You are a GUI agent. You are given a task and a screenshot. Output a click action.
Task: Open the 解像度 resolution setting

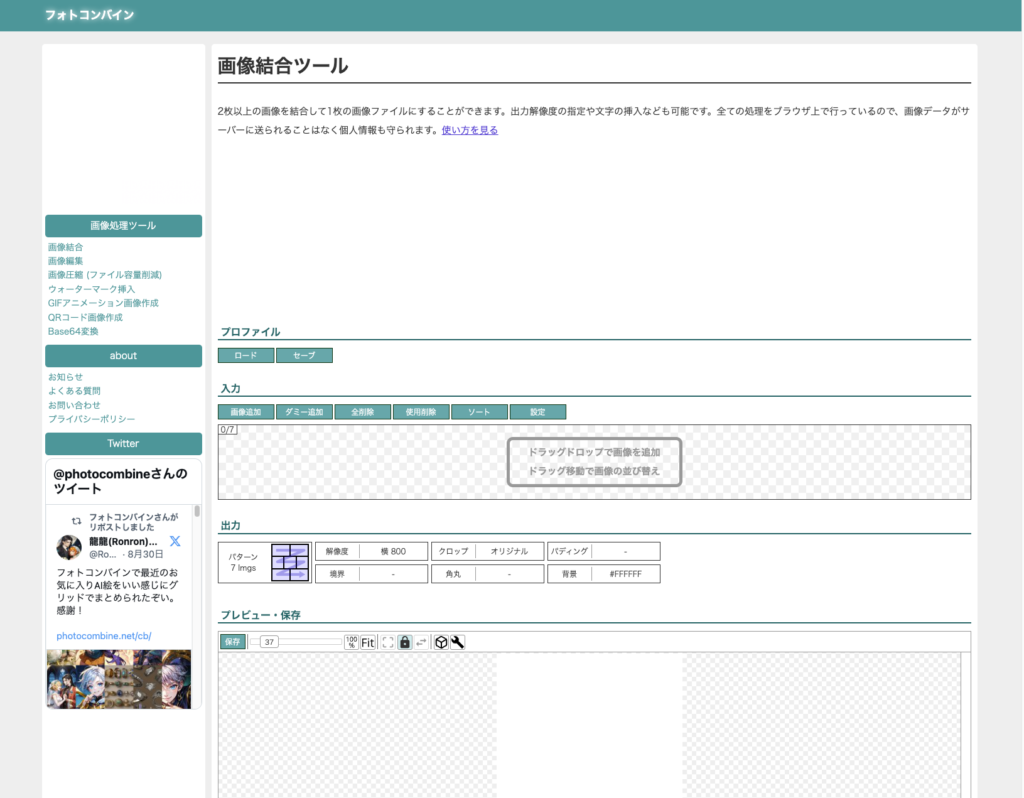pyautogui.click(x=371, y=551)
